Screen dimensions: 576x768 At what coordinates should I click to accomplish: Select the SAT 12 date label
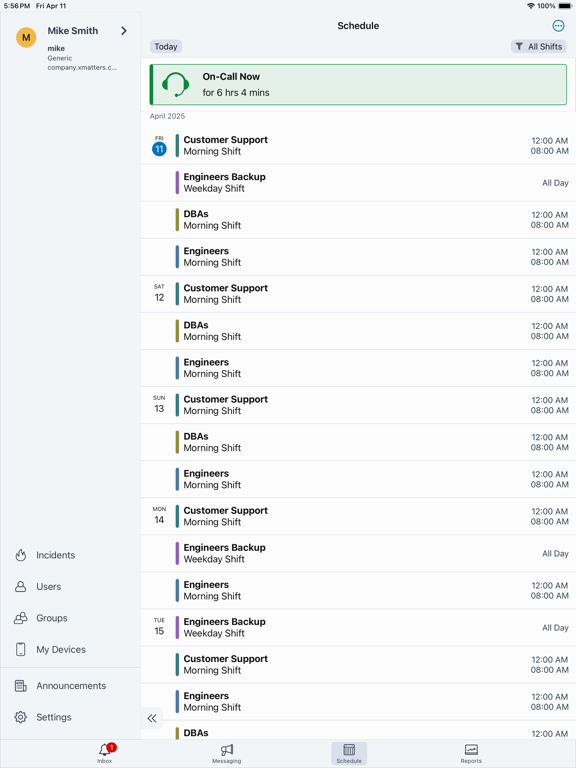click(x=159, y=293)
